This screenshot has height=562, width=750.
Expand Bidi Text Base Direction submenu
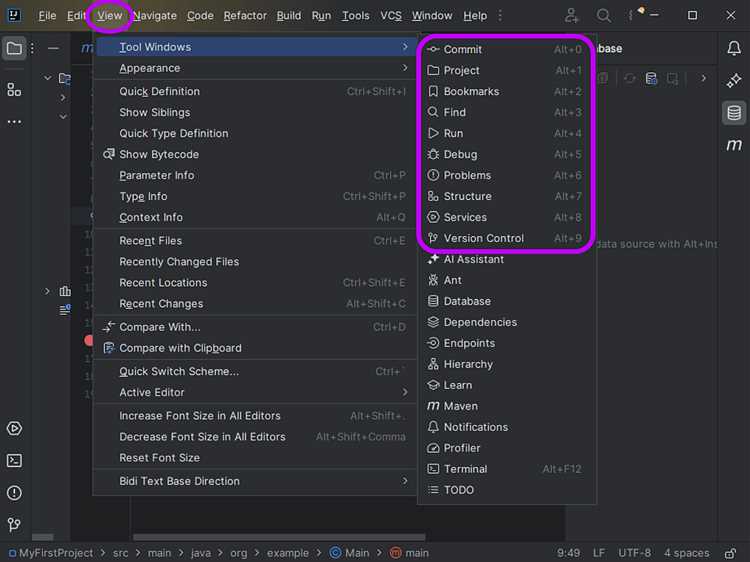pos(255,481)
